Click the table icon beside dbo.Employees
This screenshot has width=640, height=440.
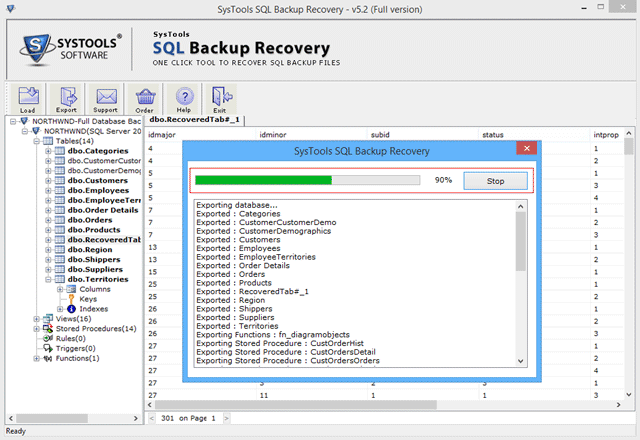click(60, 190)
